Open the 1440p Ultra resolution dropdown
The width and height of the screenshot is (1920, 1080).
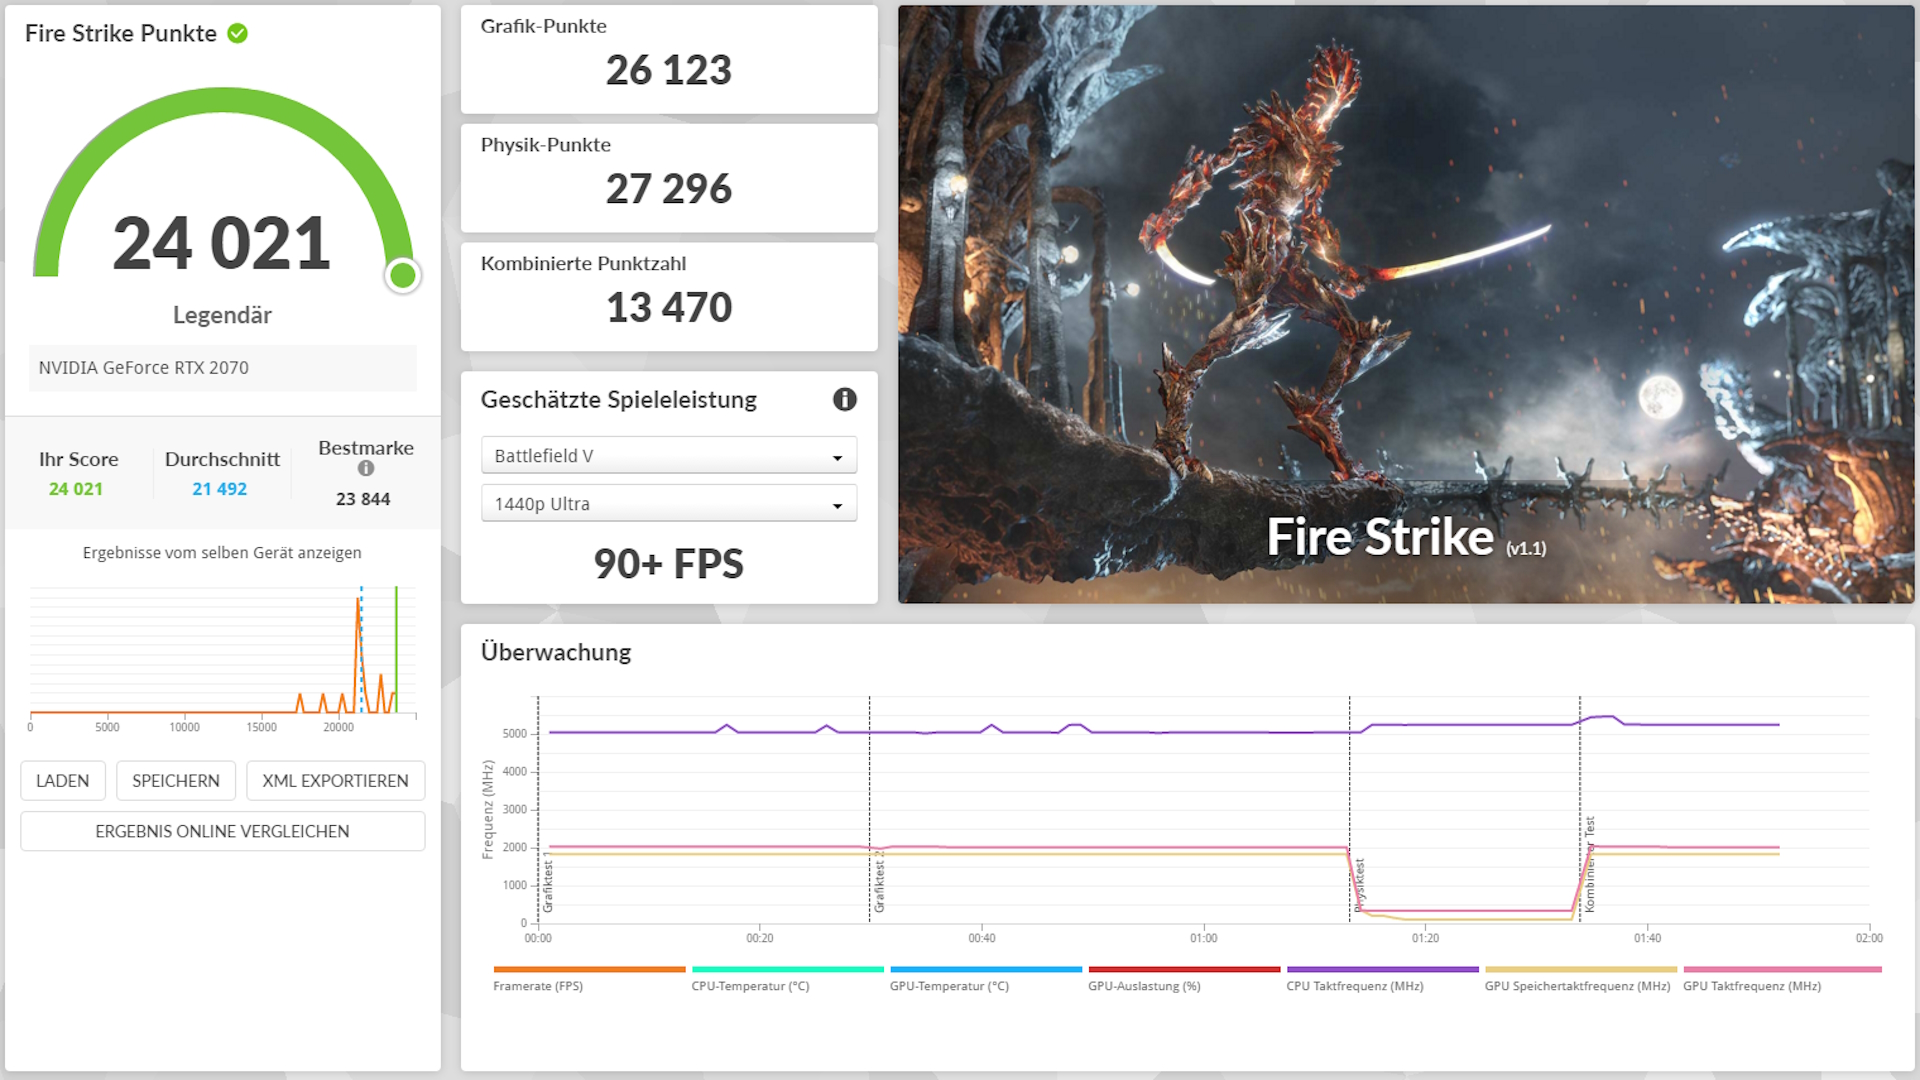coord(668,504)
